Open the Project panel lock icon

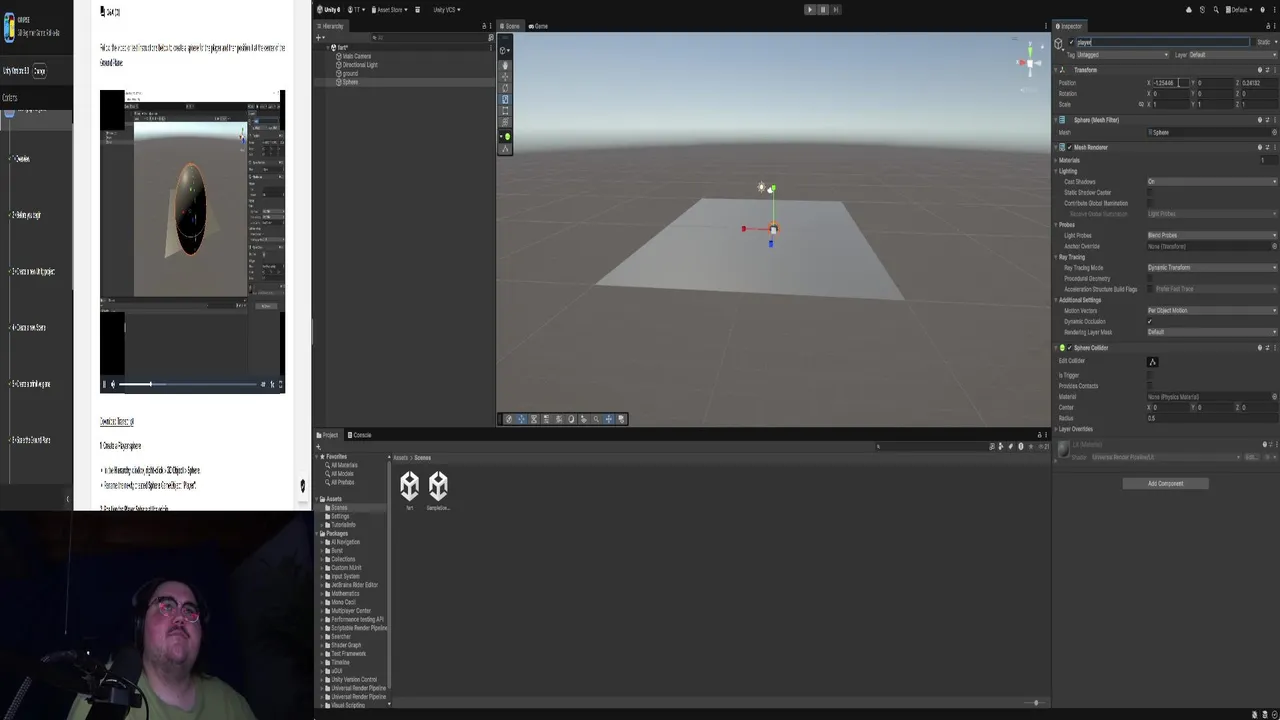click(1039, 435)
